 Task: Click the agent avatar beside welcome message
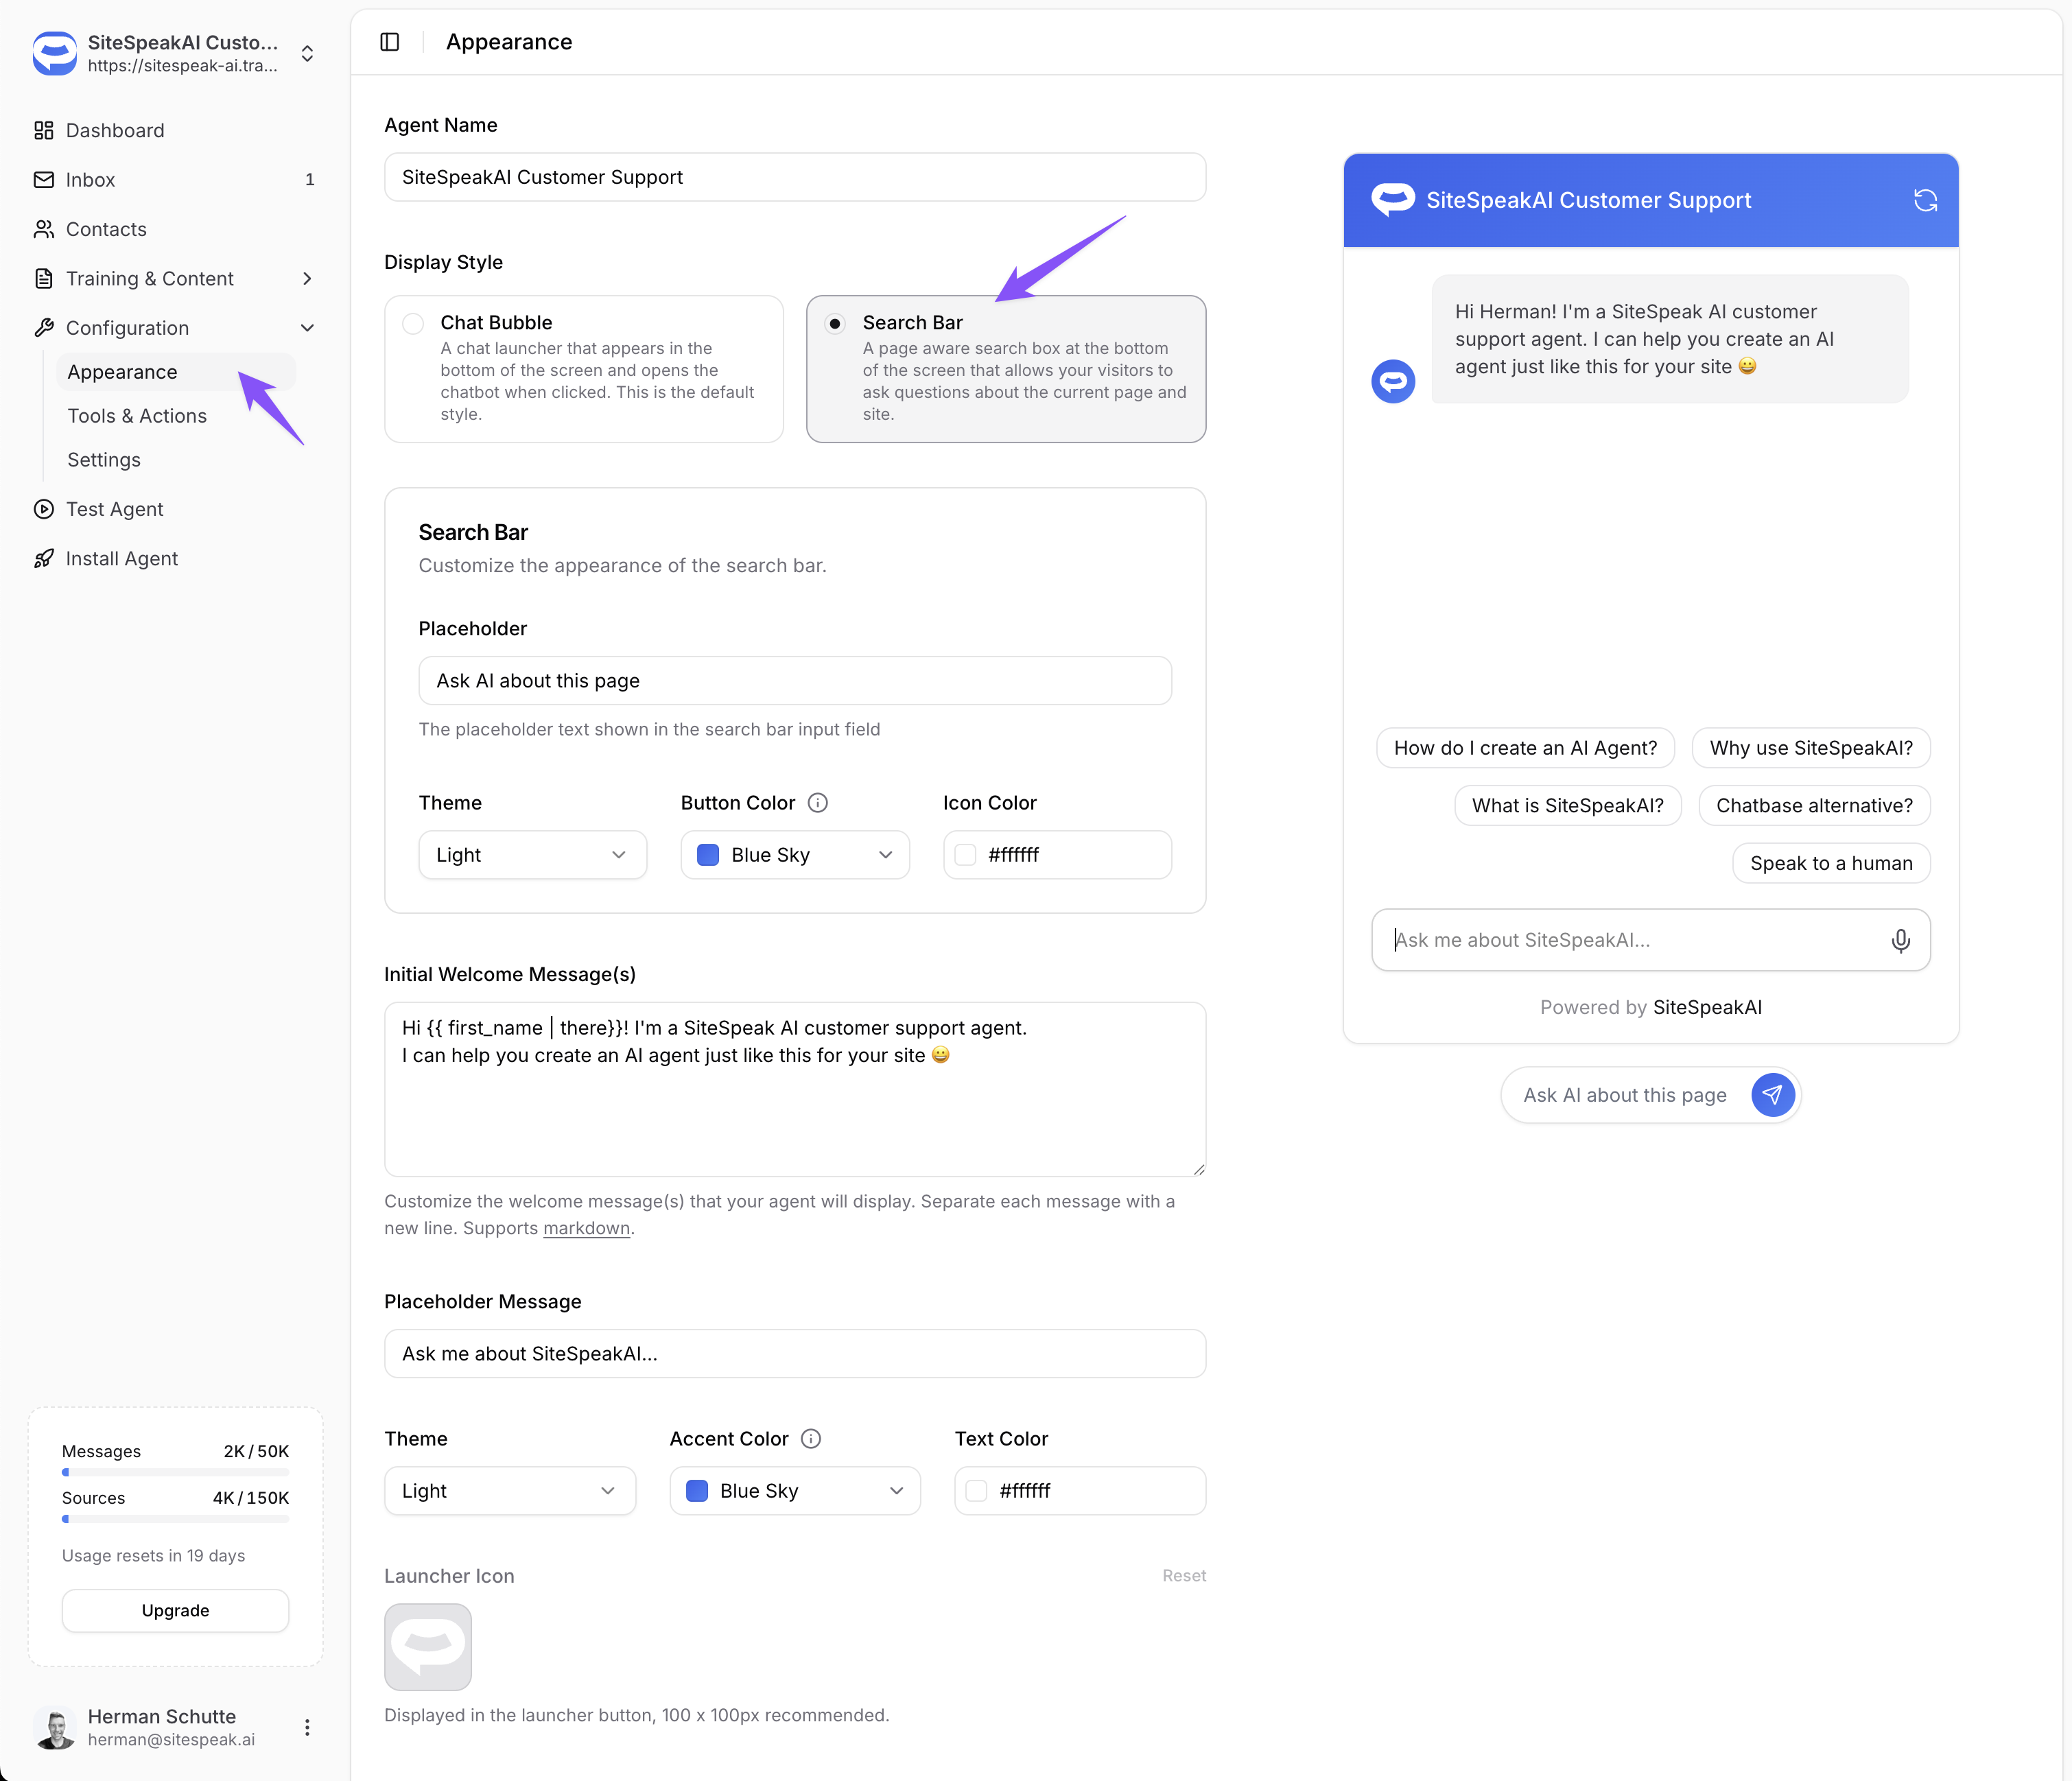point(1393,381)
